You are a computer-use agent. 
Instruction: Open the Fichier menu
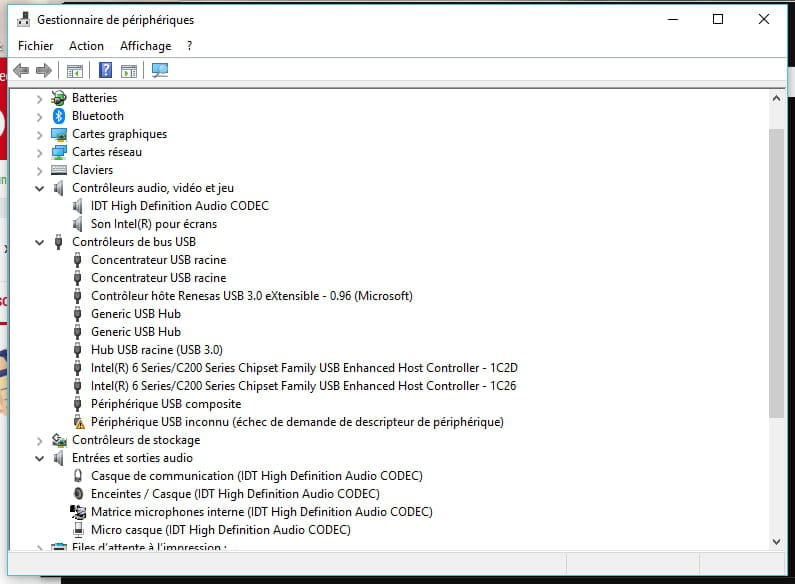[35, 46]
